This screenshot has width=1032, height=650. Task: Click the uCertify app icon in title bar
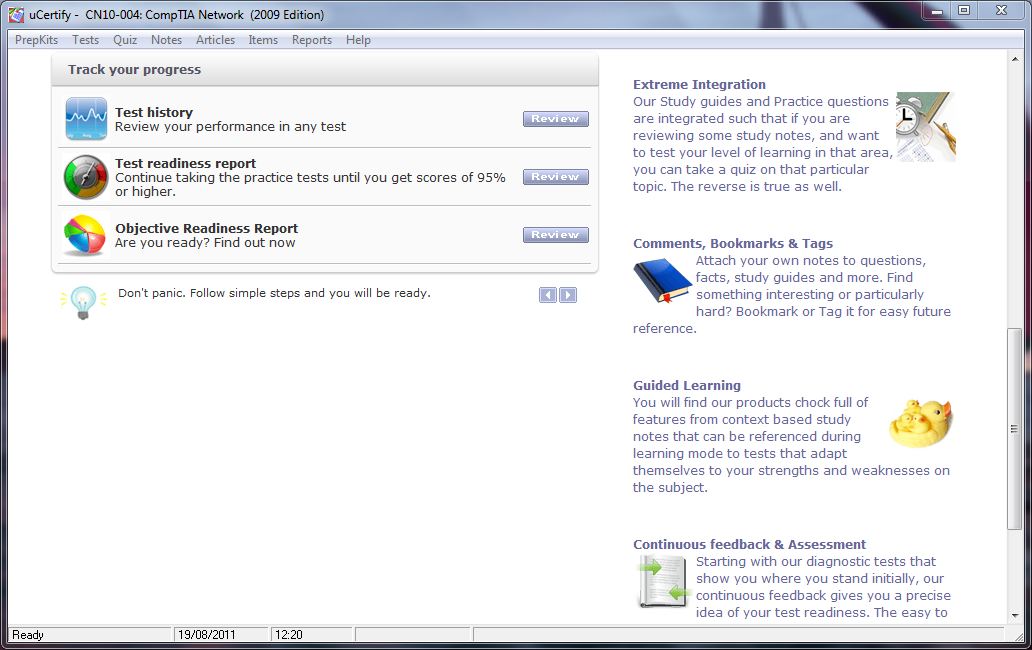[16, 14]
